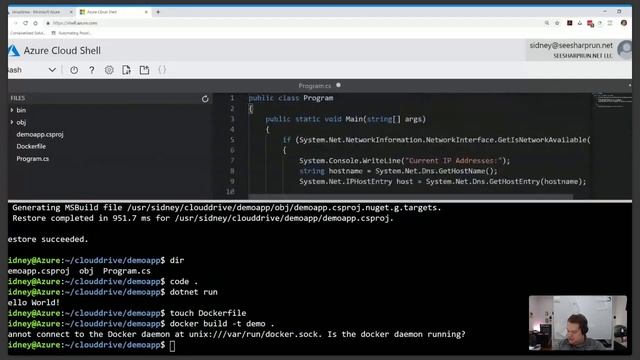Close the Azure Cloud Shell browser tab

[146, 12]
